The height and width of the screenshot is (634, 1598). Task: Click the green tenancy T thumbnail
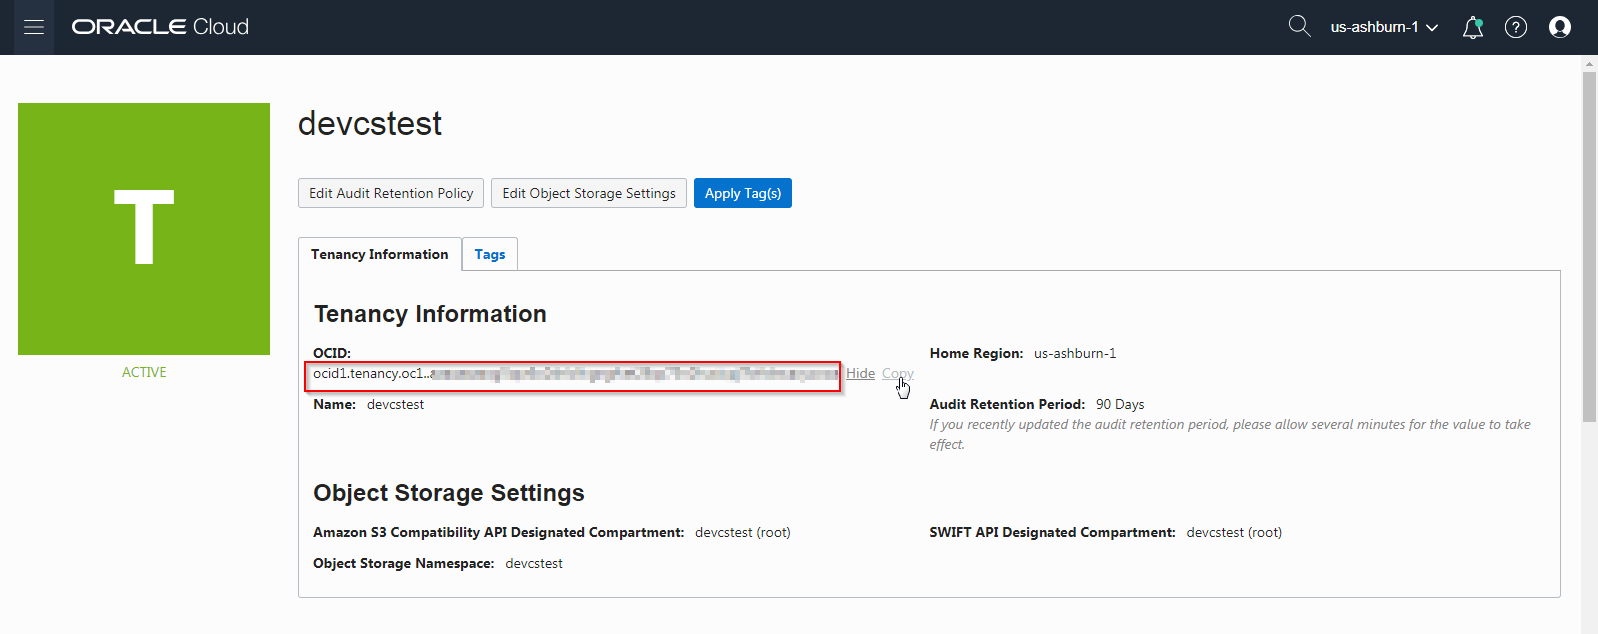144,229
